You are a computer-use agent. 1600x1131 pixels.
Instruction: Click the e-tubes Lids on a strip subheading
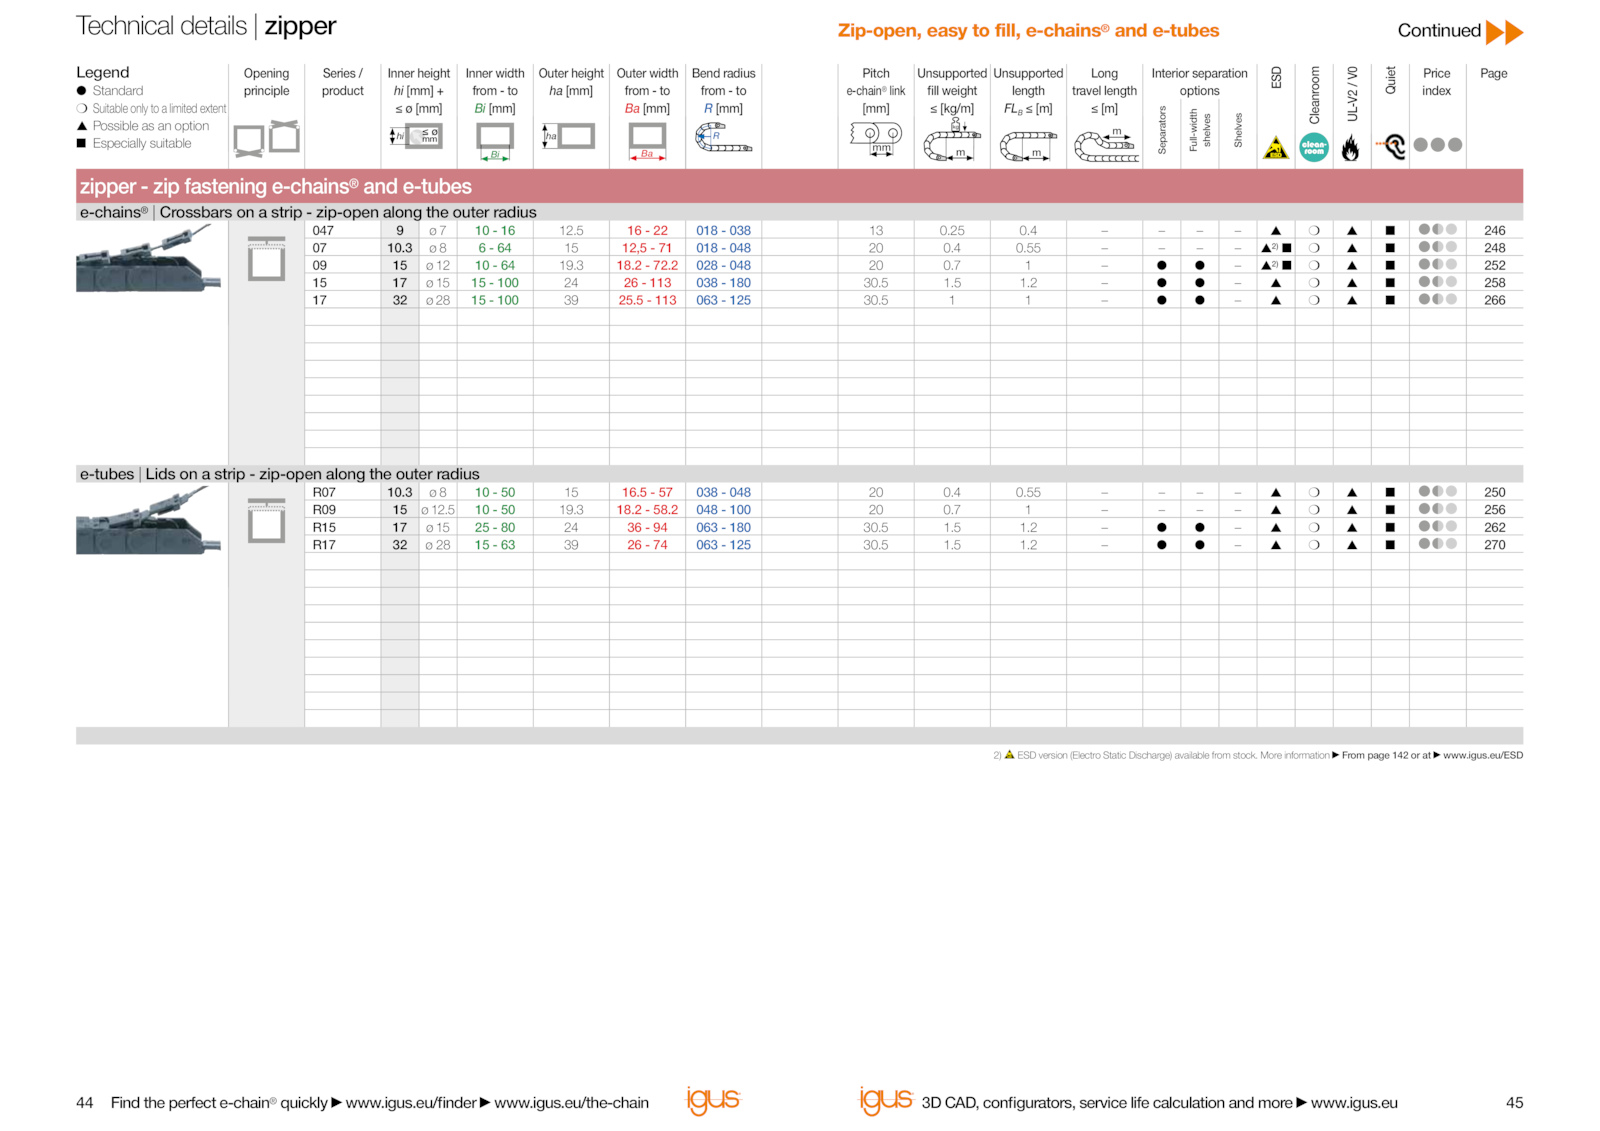pos(280,474)
